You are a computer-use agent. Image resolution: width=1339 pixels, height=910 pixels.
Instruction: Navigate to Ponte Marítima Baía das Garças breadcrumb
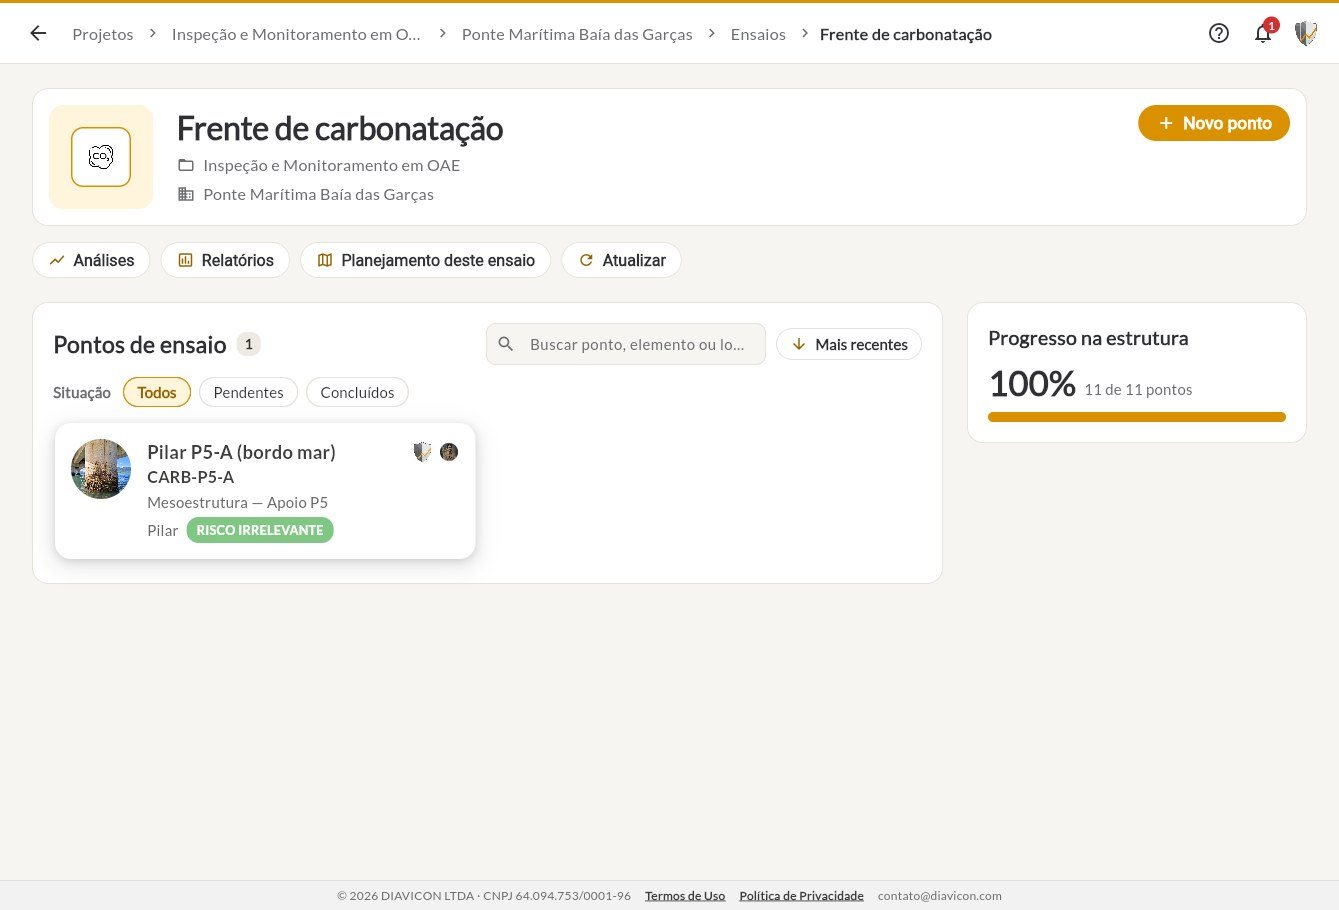(x=577, y=34)
